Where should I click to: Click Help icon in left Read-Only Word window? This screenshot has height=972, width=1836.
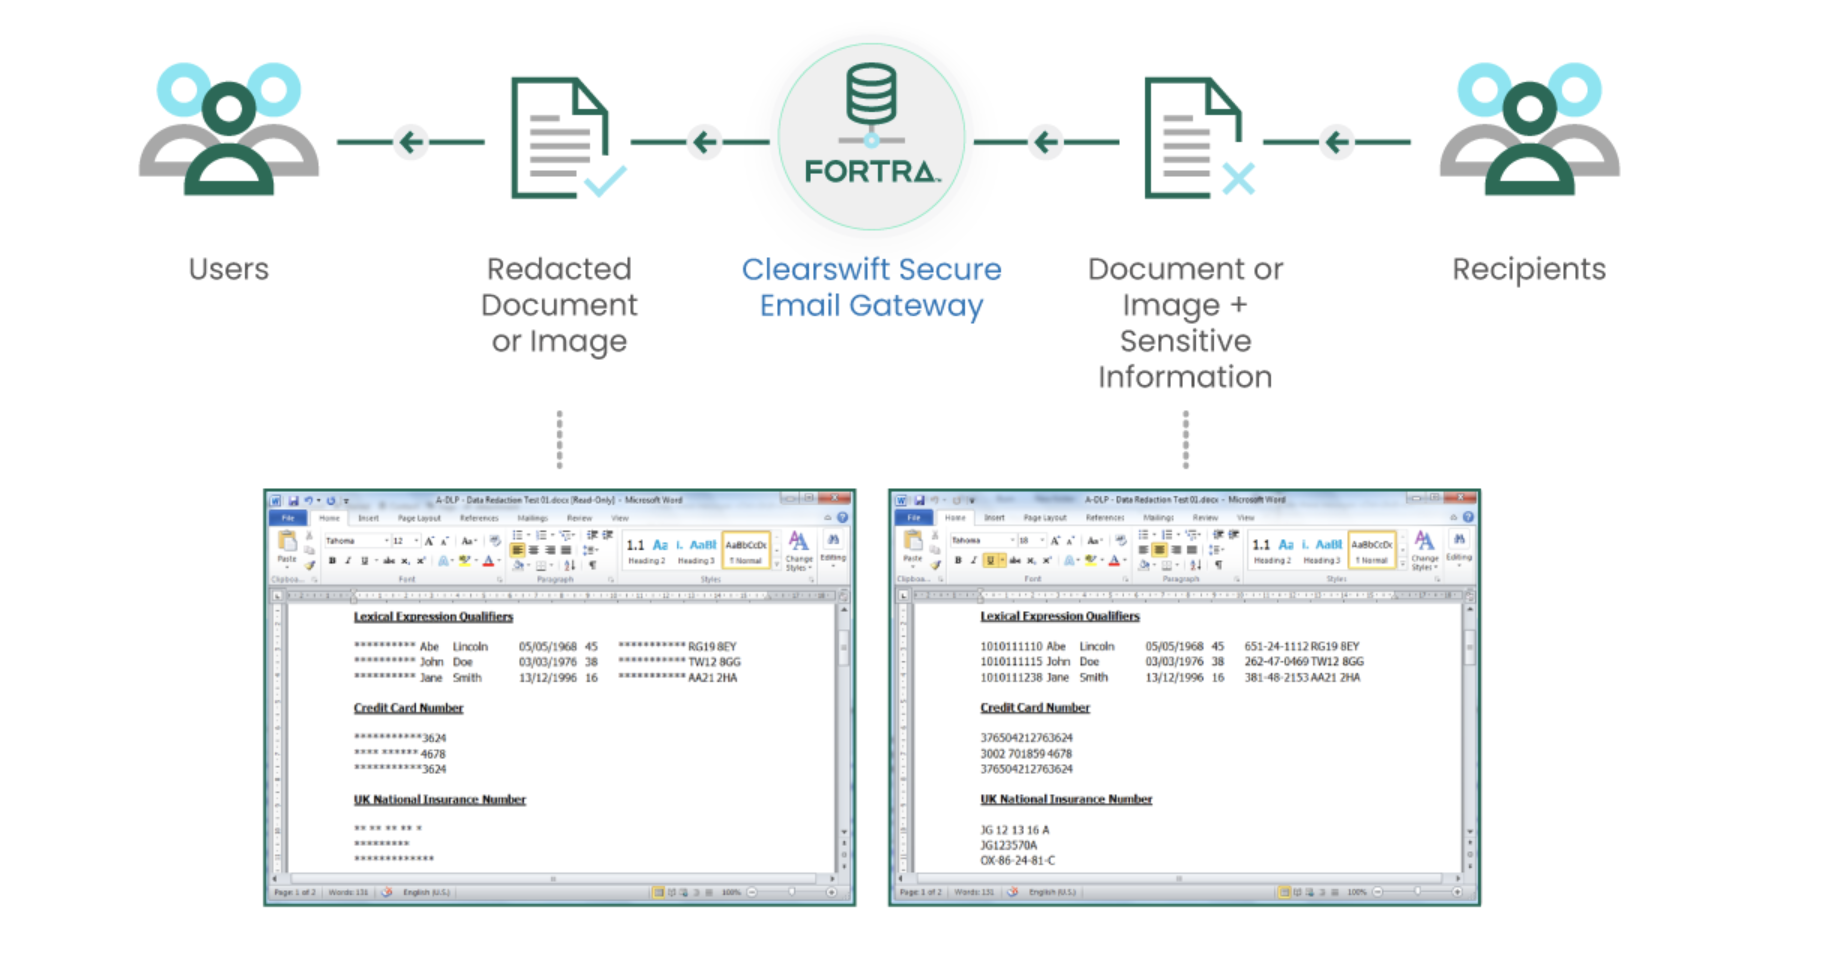click(843, 517)
